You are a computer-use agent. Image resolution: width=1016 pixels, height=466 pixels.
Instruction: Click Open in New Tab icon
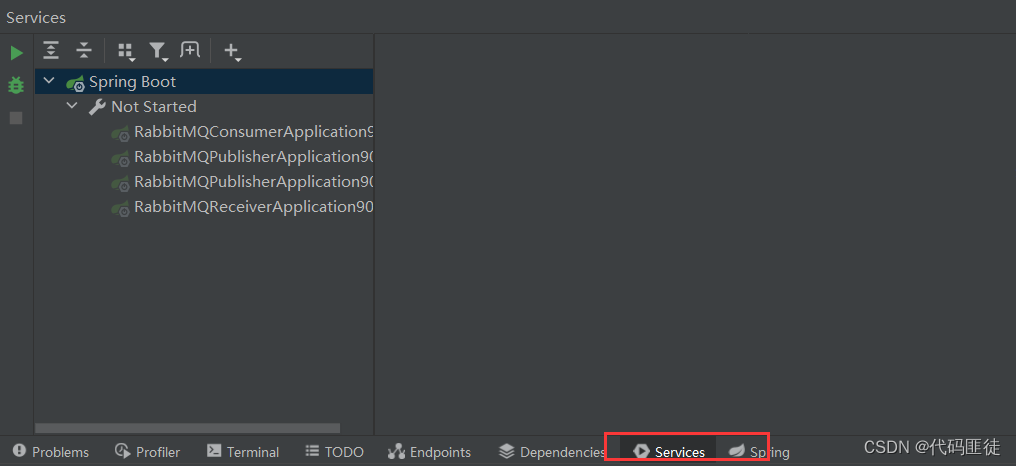point(190,50)
